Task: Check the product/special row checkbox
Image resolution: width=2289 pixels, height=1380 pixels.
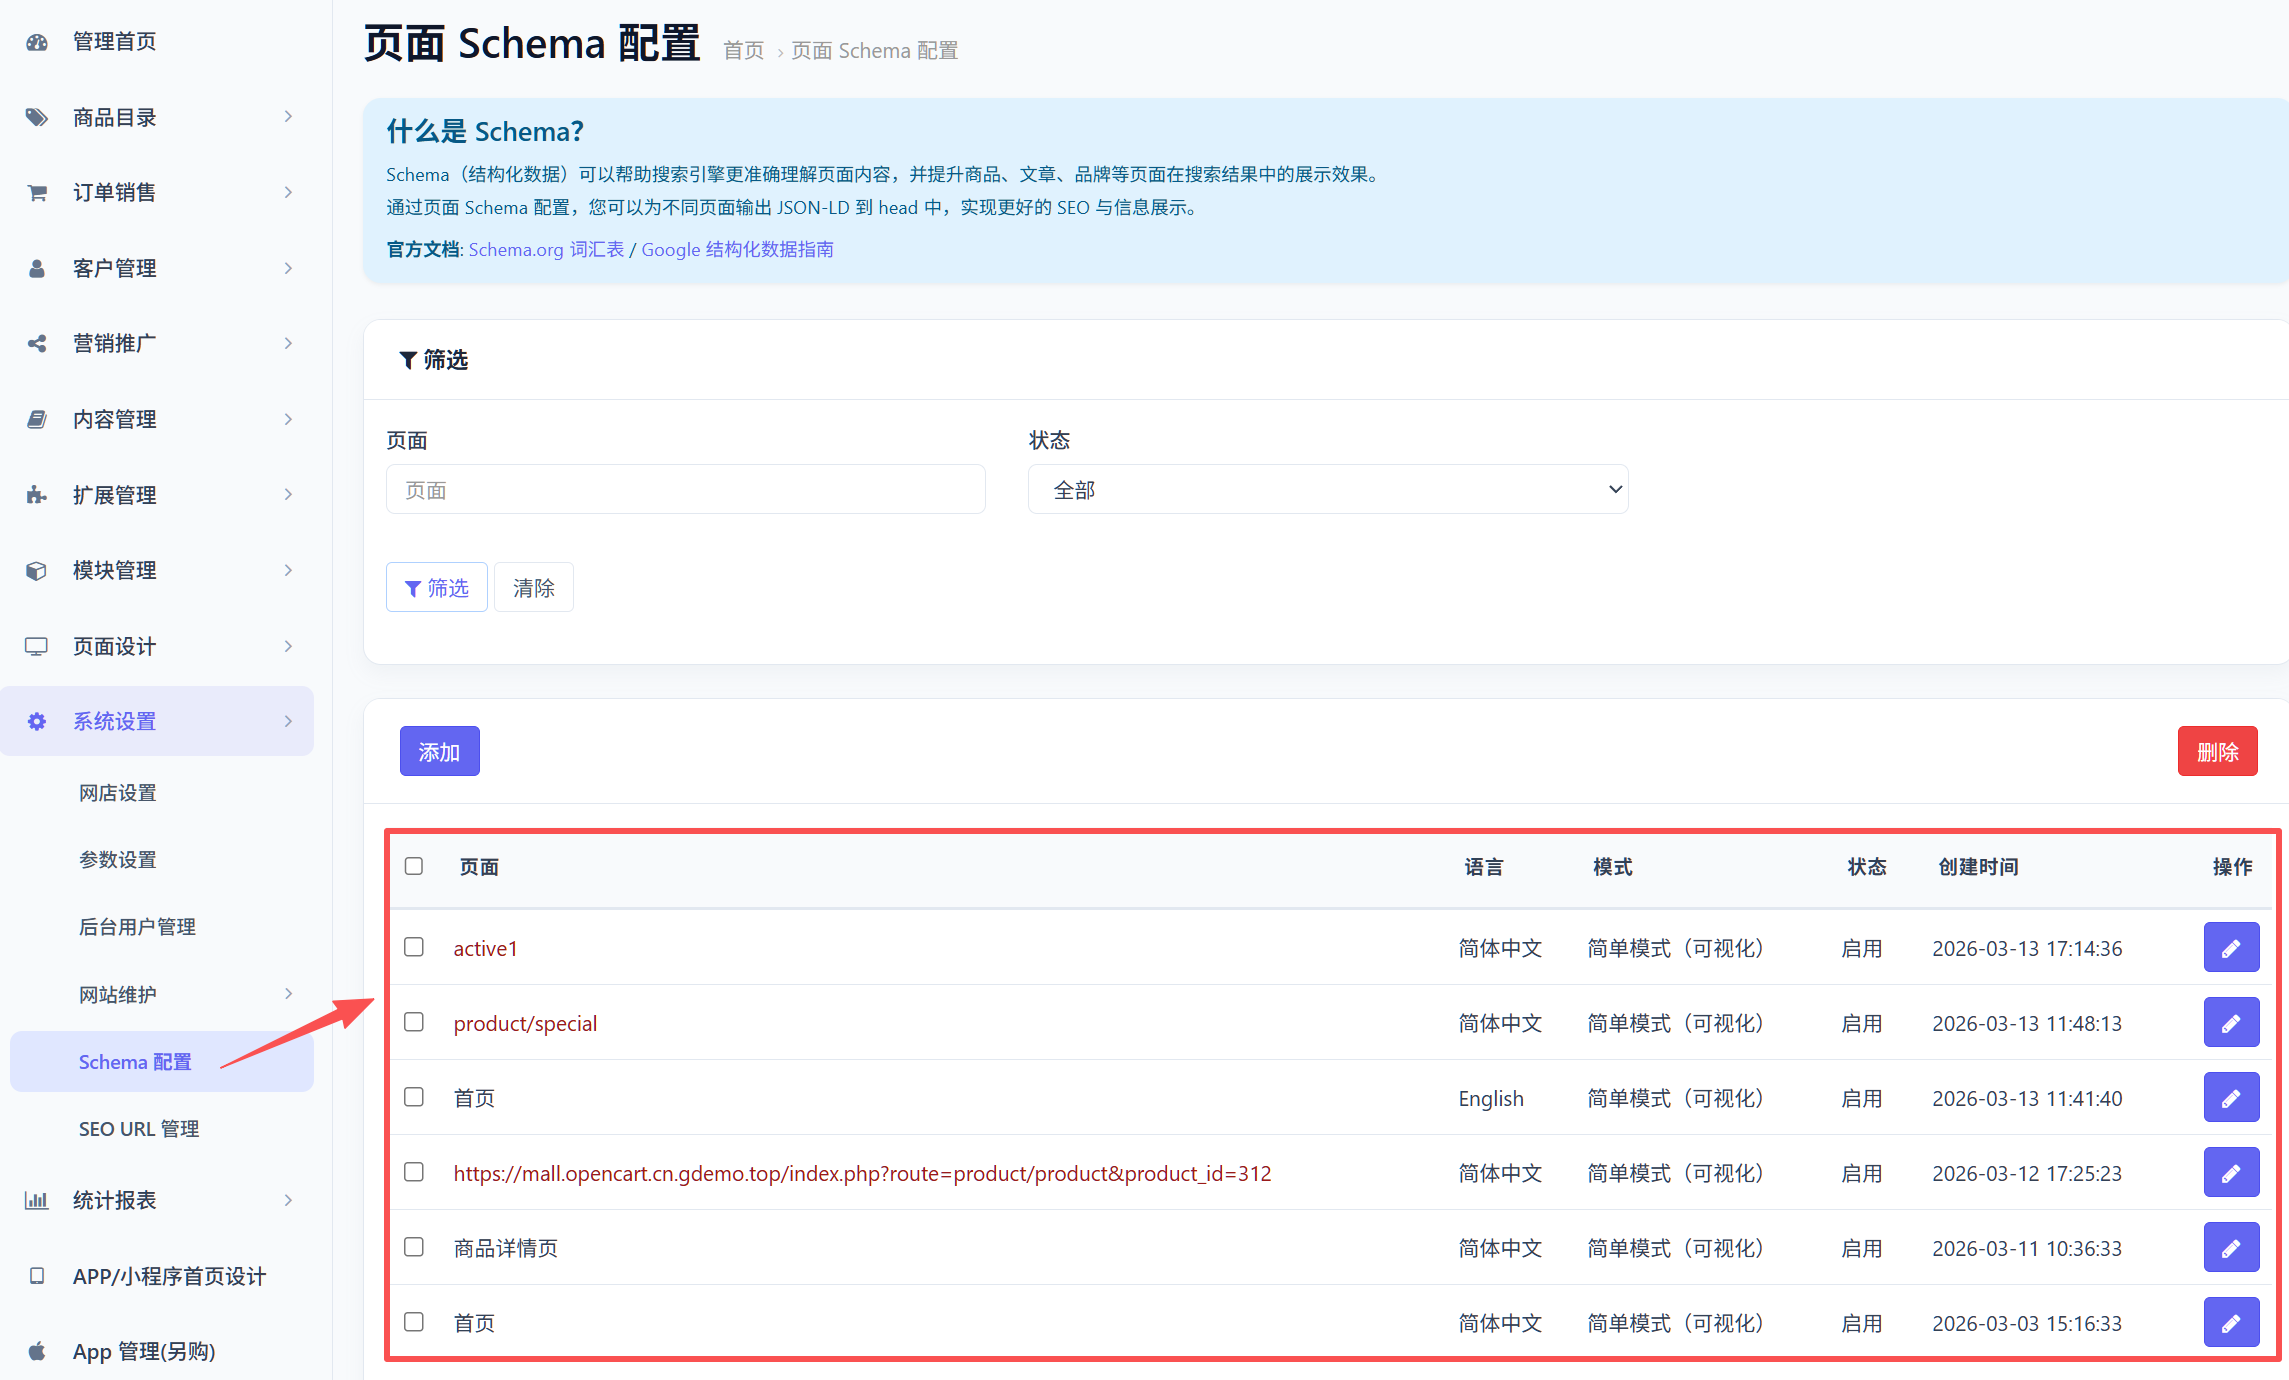Action: click(414, 1022)
